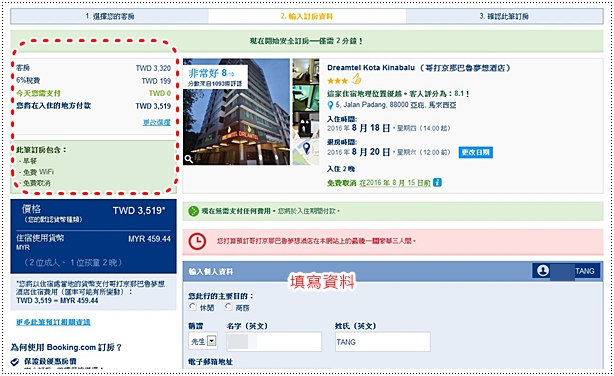Viewport: 614px width, 376px height.
Task: Click the 早餐 breakfast inclusion line
Action: [28, 161]
